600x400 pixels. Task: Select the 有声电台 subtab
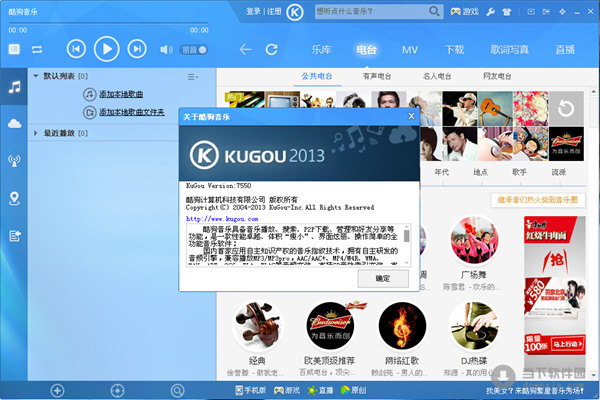[377, 76]
